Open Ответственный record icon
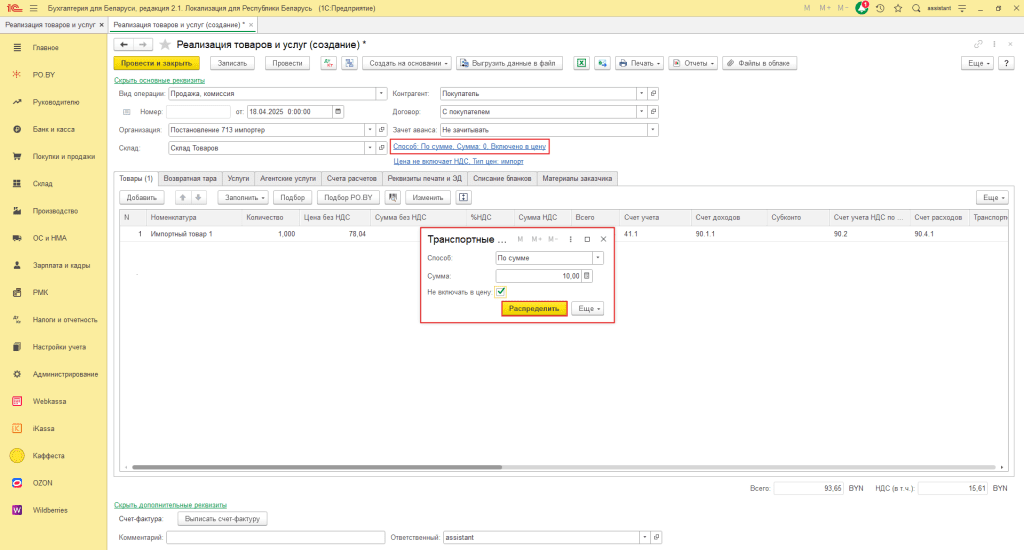This screenshot has width=1024, height=550. pos(656,538)
